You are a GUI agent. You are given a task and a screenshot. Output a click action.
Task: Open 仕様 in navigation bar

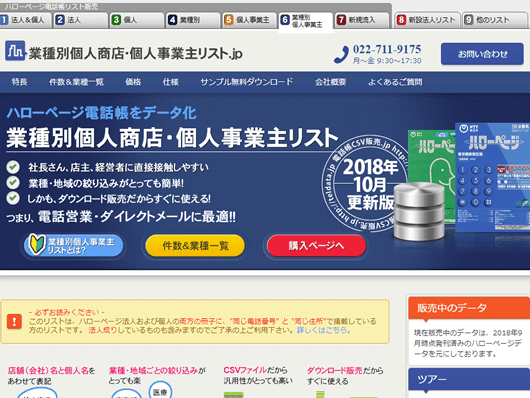point(170,82)
